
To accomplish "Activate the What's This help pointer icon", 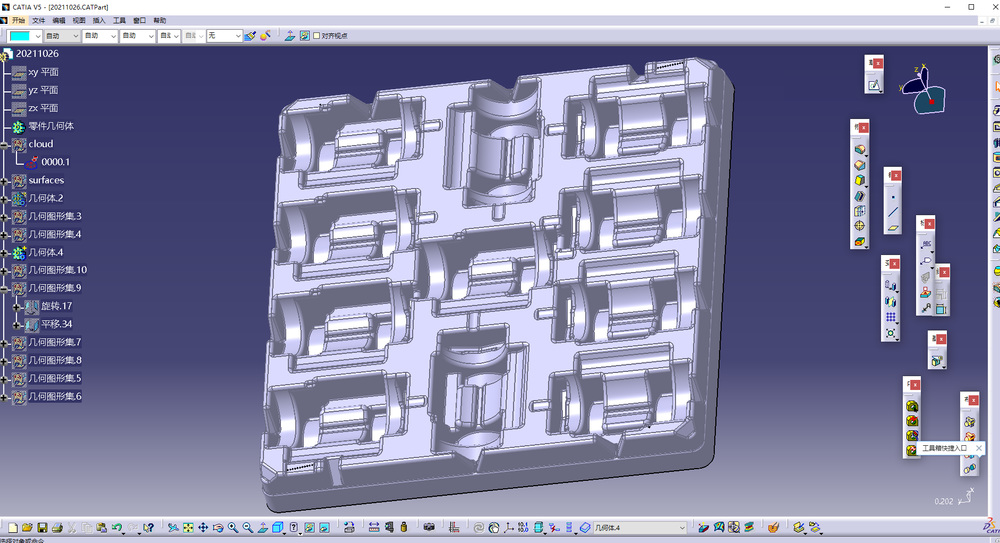I will (148, 528).
